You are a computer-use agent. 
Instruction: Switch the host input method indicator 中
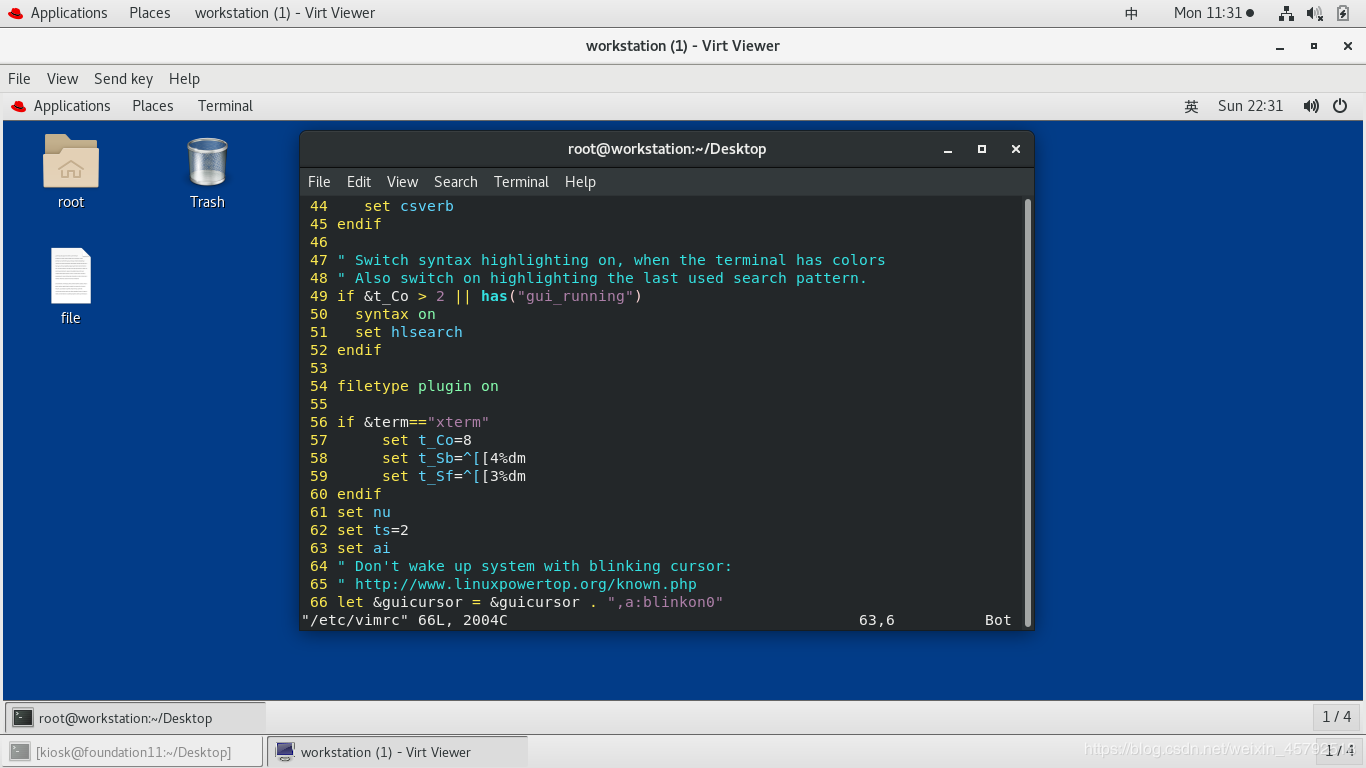tap(1132, 13)
